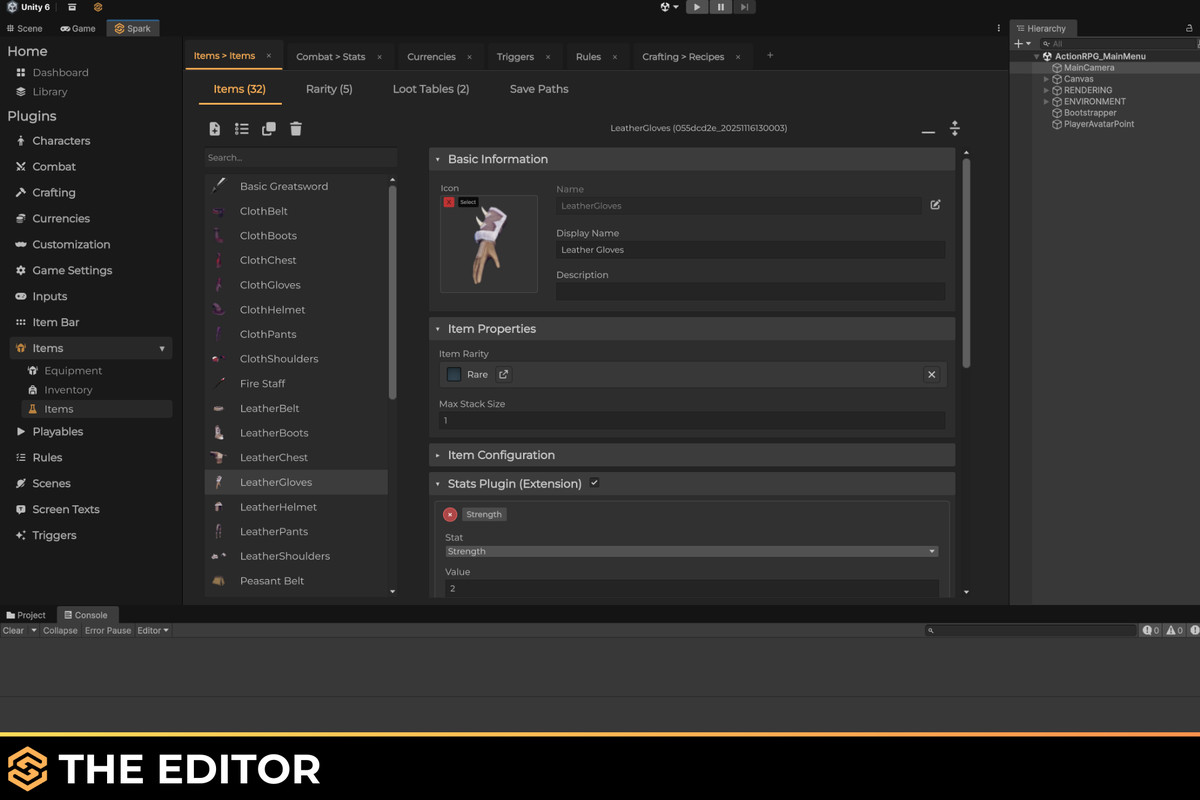Create a new item via the add-file icon
The width and height of the screenshot is (1200, 800).
coord(214,128)
